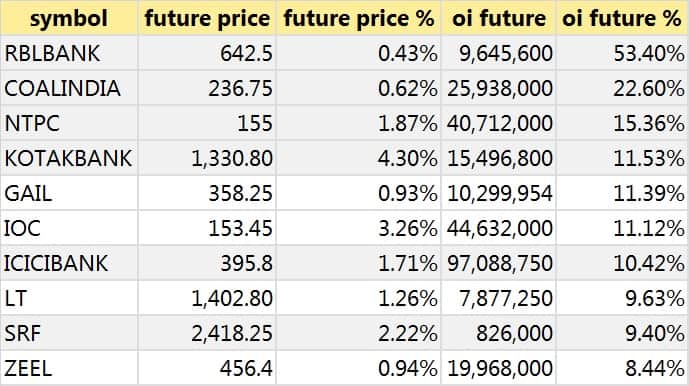Viewport: 689px width, 386px height.
Task: Click the symbol column header
Action: (x=69, y=18)
